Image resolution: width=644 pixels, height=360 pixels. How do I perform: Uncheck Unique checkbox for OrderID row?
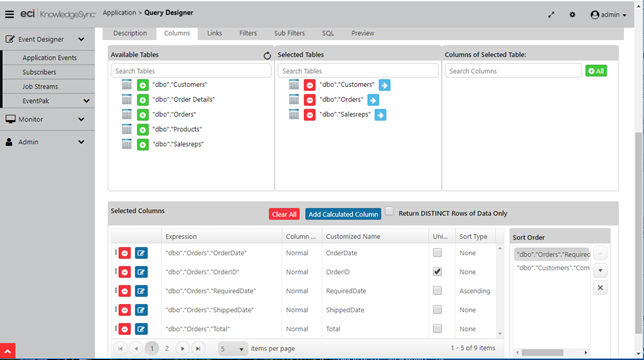tap(437, 271)
